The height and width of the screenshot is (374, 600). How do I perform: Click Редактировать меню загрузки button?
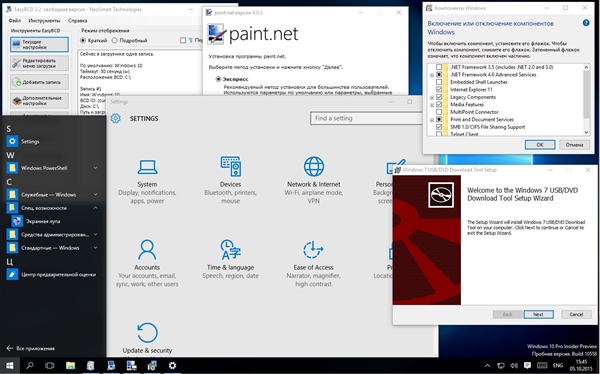[x=39, y=63]
